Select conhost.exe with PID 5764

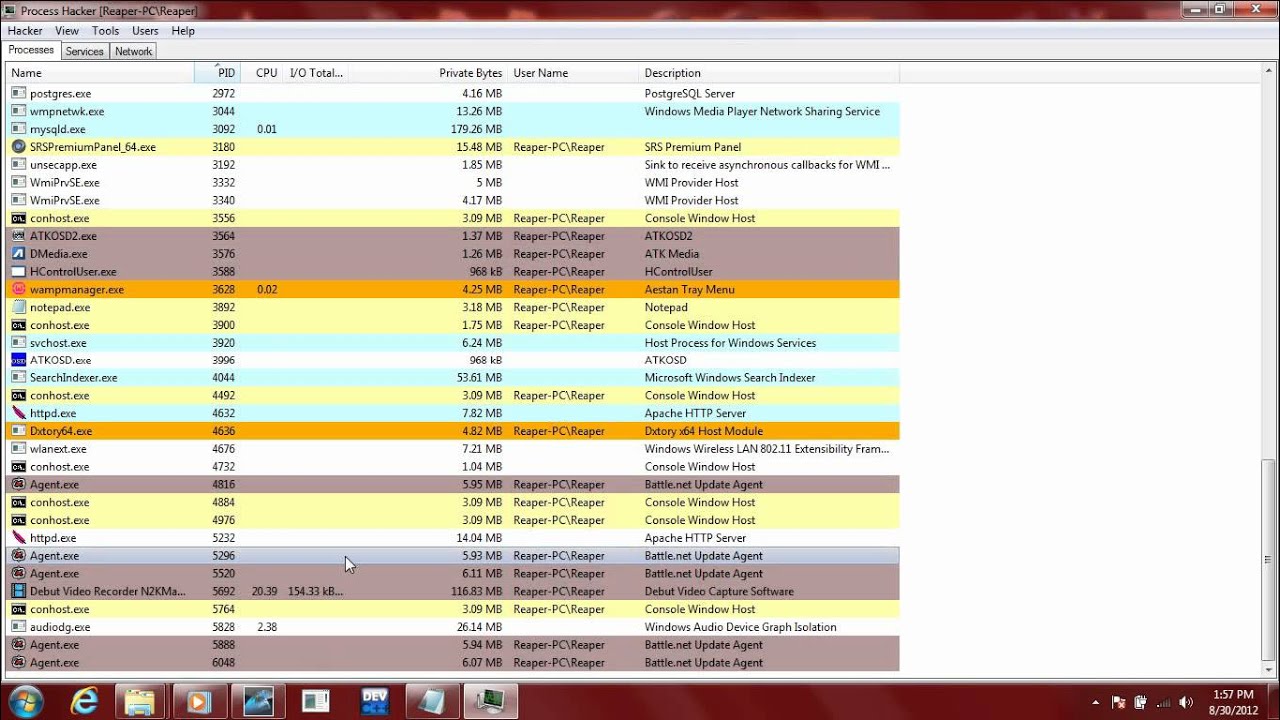point(453,609)
